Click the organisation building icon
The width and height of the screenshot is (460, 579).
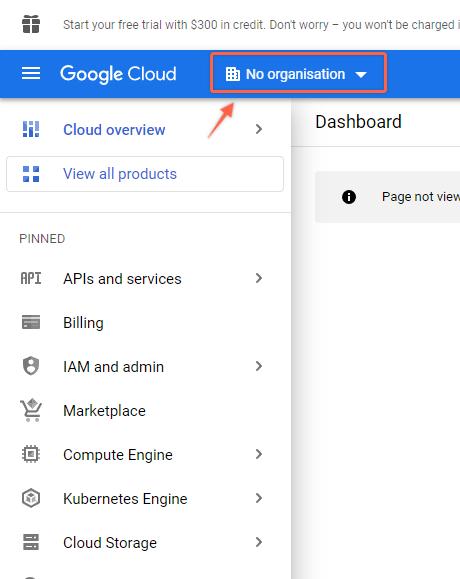tap(233, 74)
